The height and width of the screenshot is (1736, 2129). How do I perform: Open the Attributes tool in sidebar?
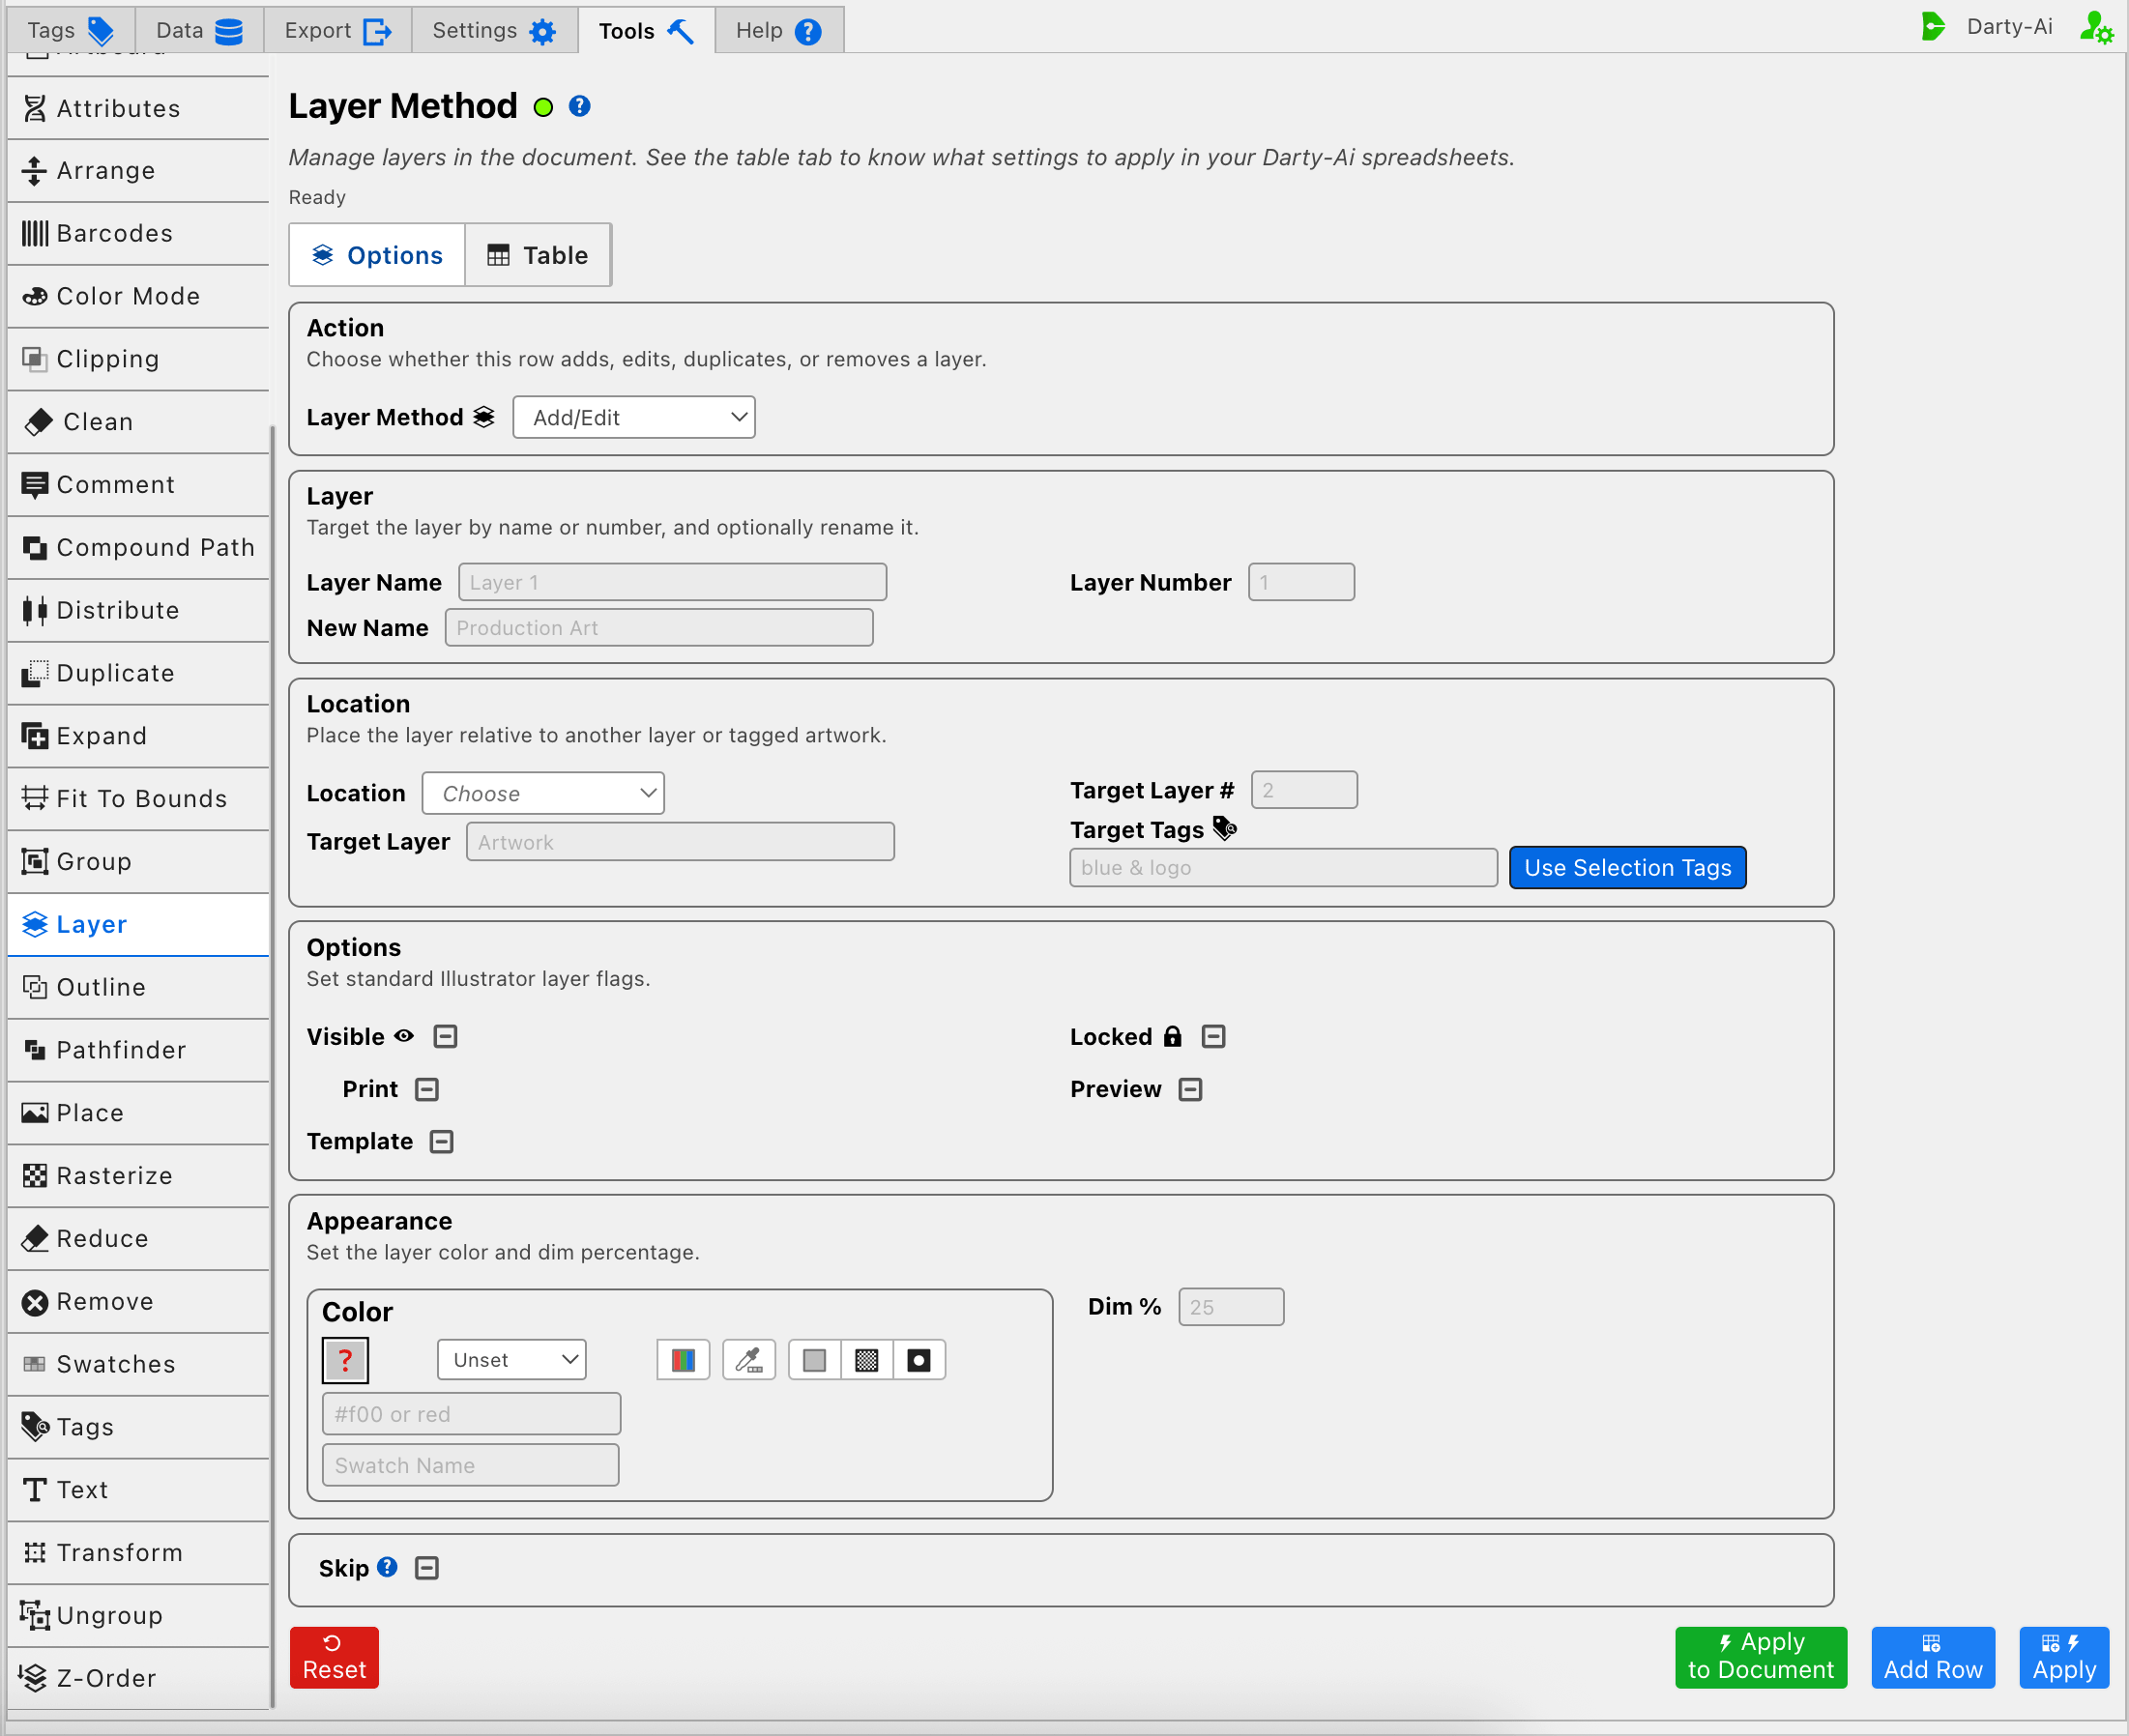coord(138,108)
